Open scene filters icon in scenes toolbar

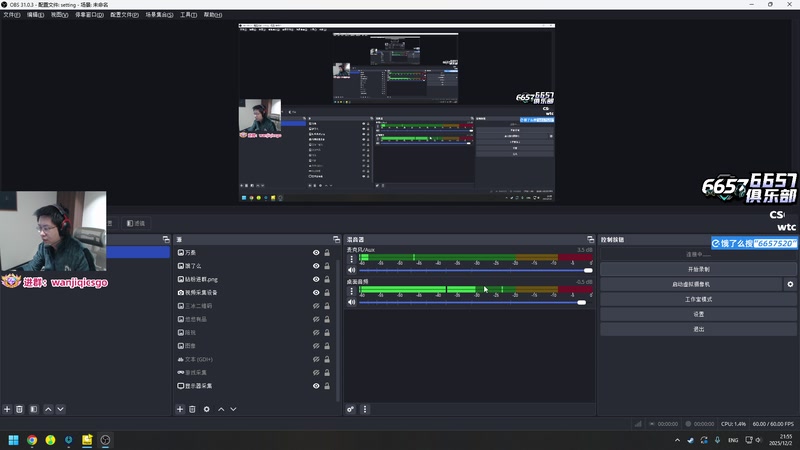[x=34, y=409]
